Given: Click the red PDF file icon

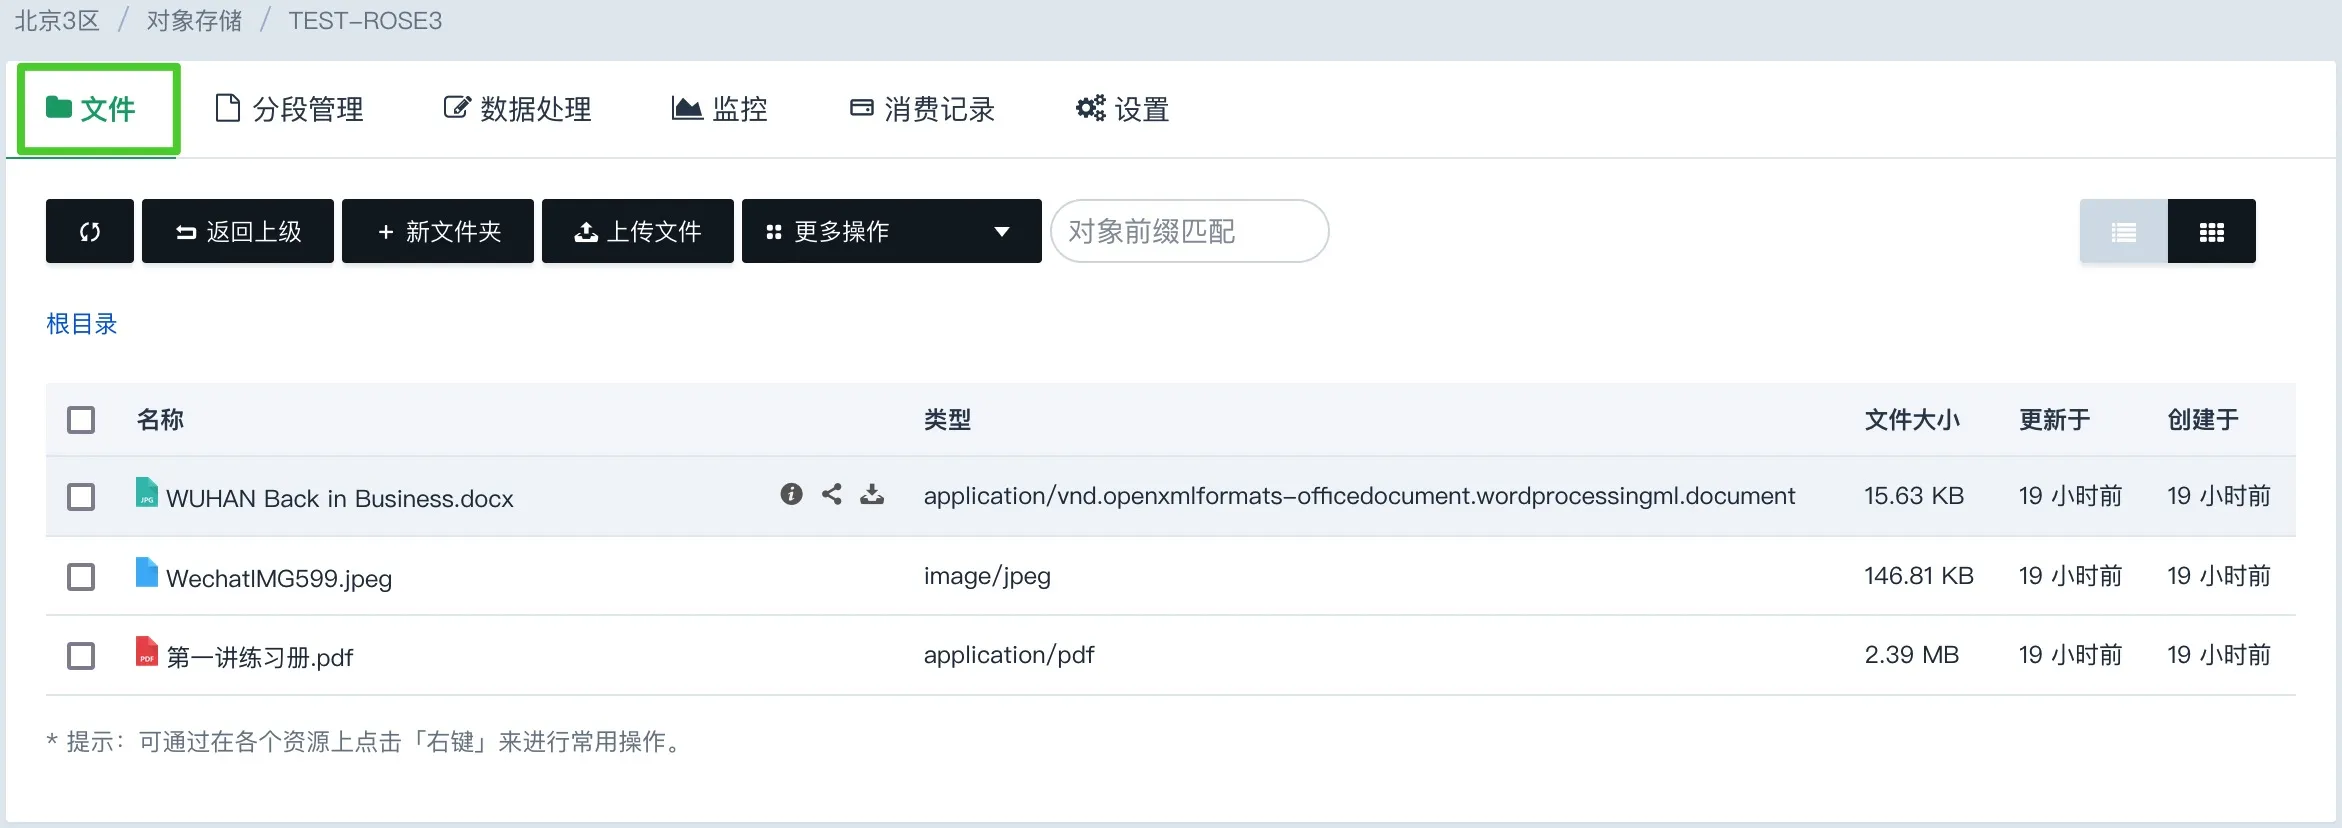Looking at the screenshot, I should pyautogui.click(x=147, y=652).
